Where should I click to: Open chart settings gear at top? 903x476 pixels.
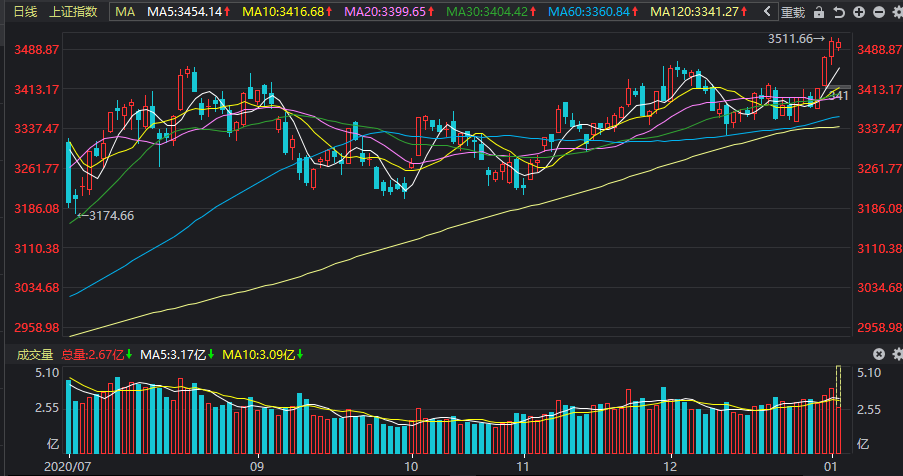897,12
